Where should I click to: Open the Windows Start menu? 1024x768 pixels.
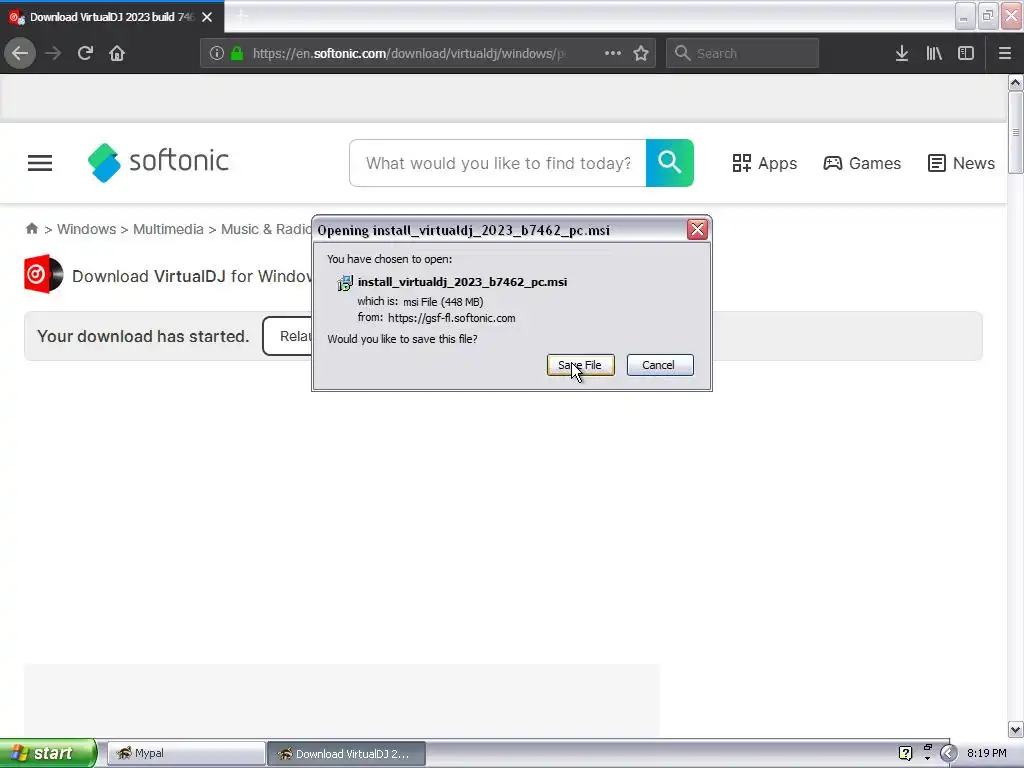(48, 753)
